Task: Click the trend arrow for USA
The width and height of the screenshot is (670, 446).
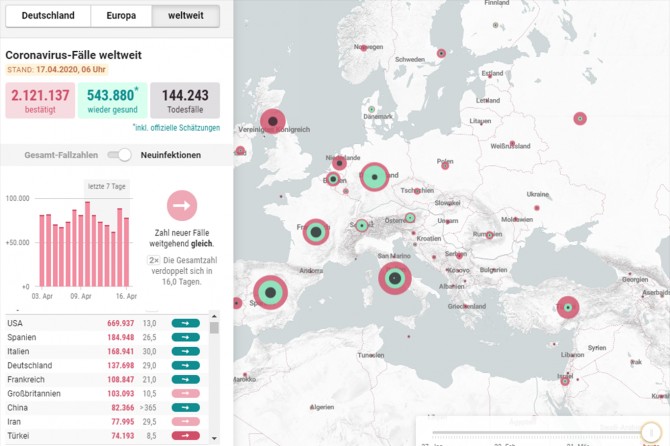Action: click(x=186, y=324)
